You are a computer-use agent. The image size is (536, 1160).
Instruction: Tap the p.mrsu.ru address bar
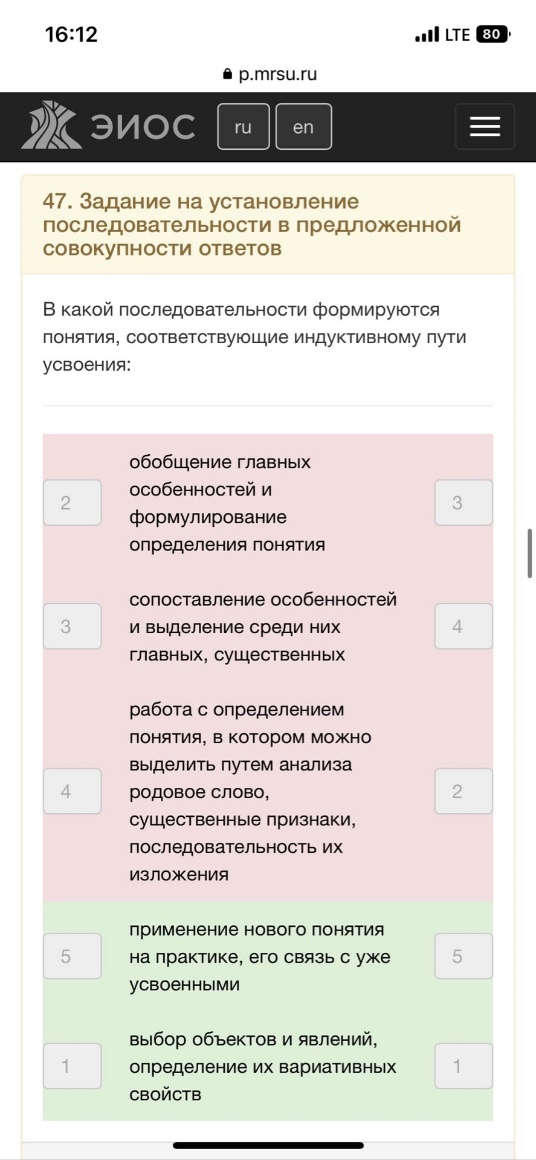click(268, 75)
